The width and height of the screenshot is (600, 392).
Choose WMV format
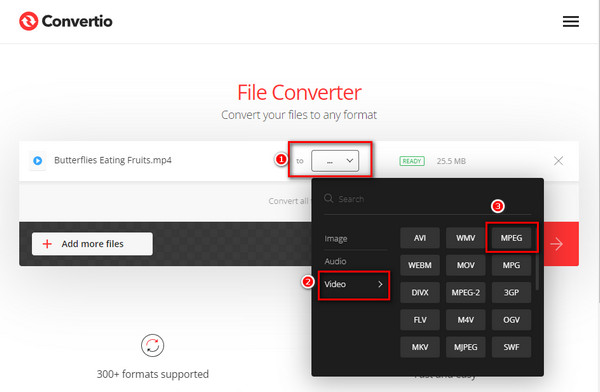click(466, 238)
